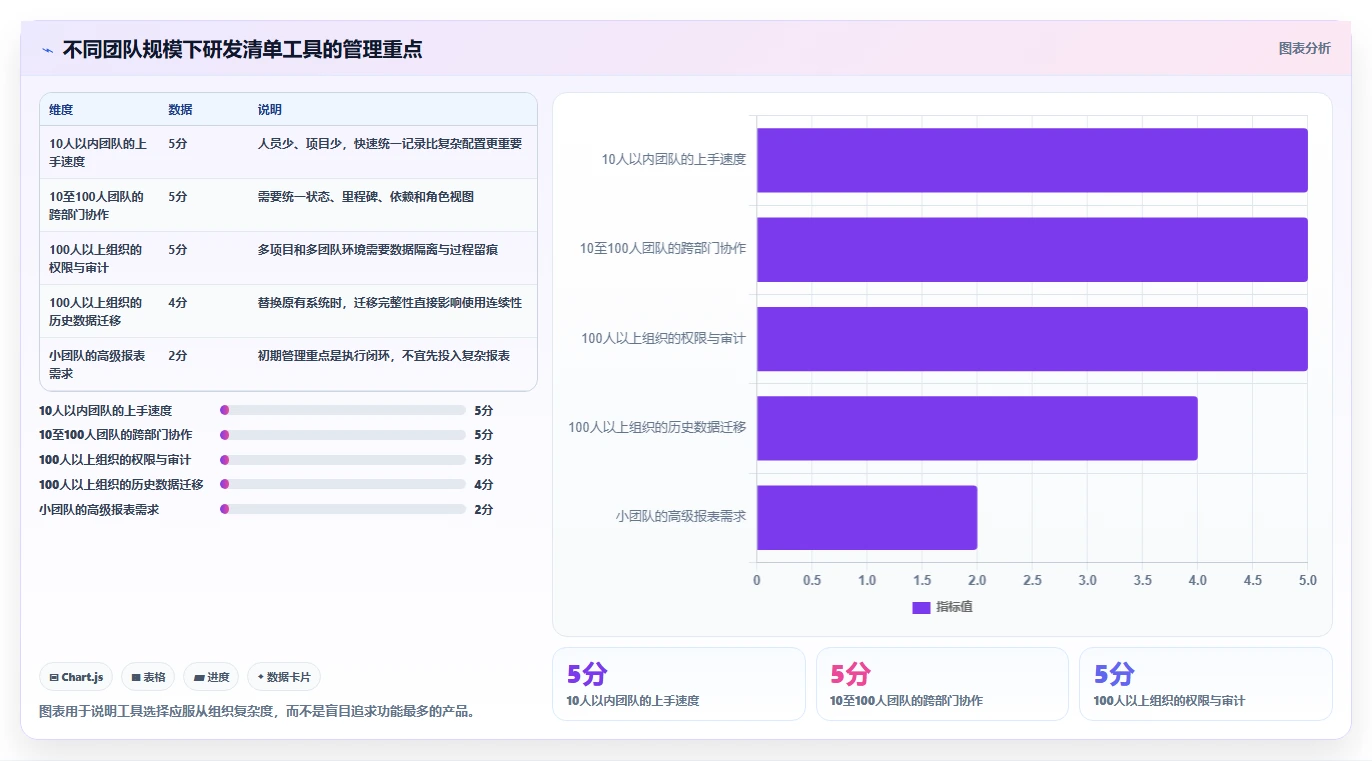1372x761 pixels.
Task: Click chart bar for 10至100人团队的跨部门协作
Action: 1032,249
